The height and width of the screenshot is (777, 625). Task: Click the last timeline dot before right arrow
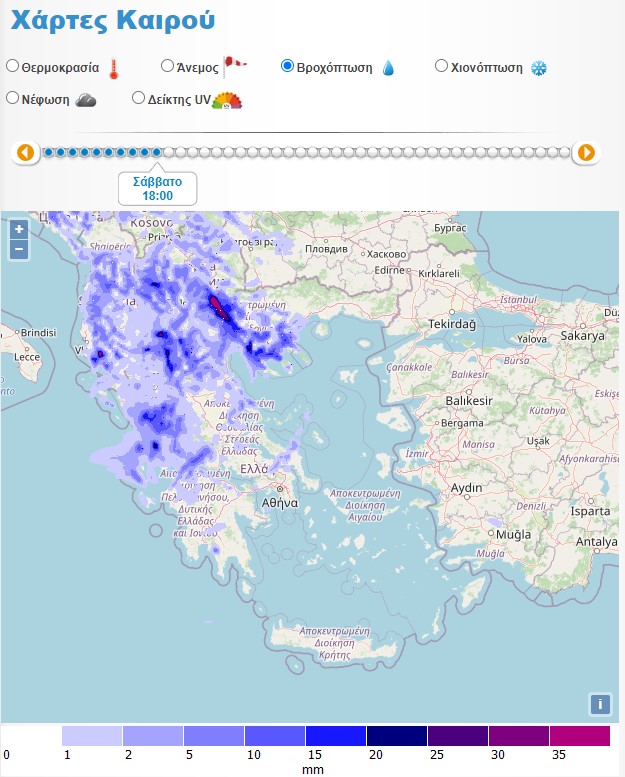[565, 152]
